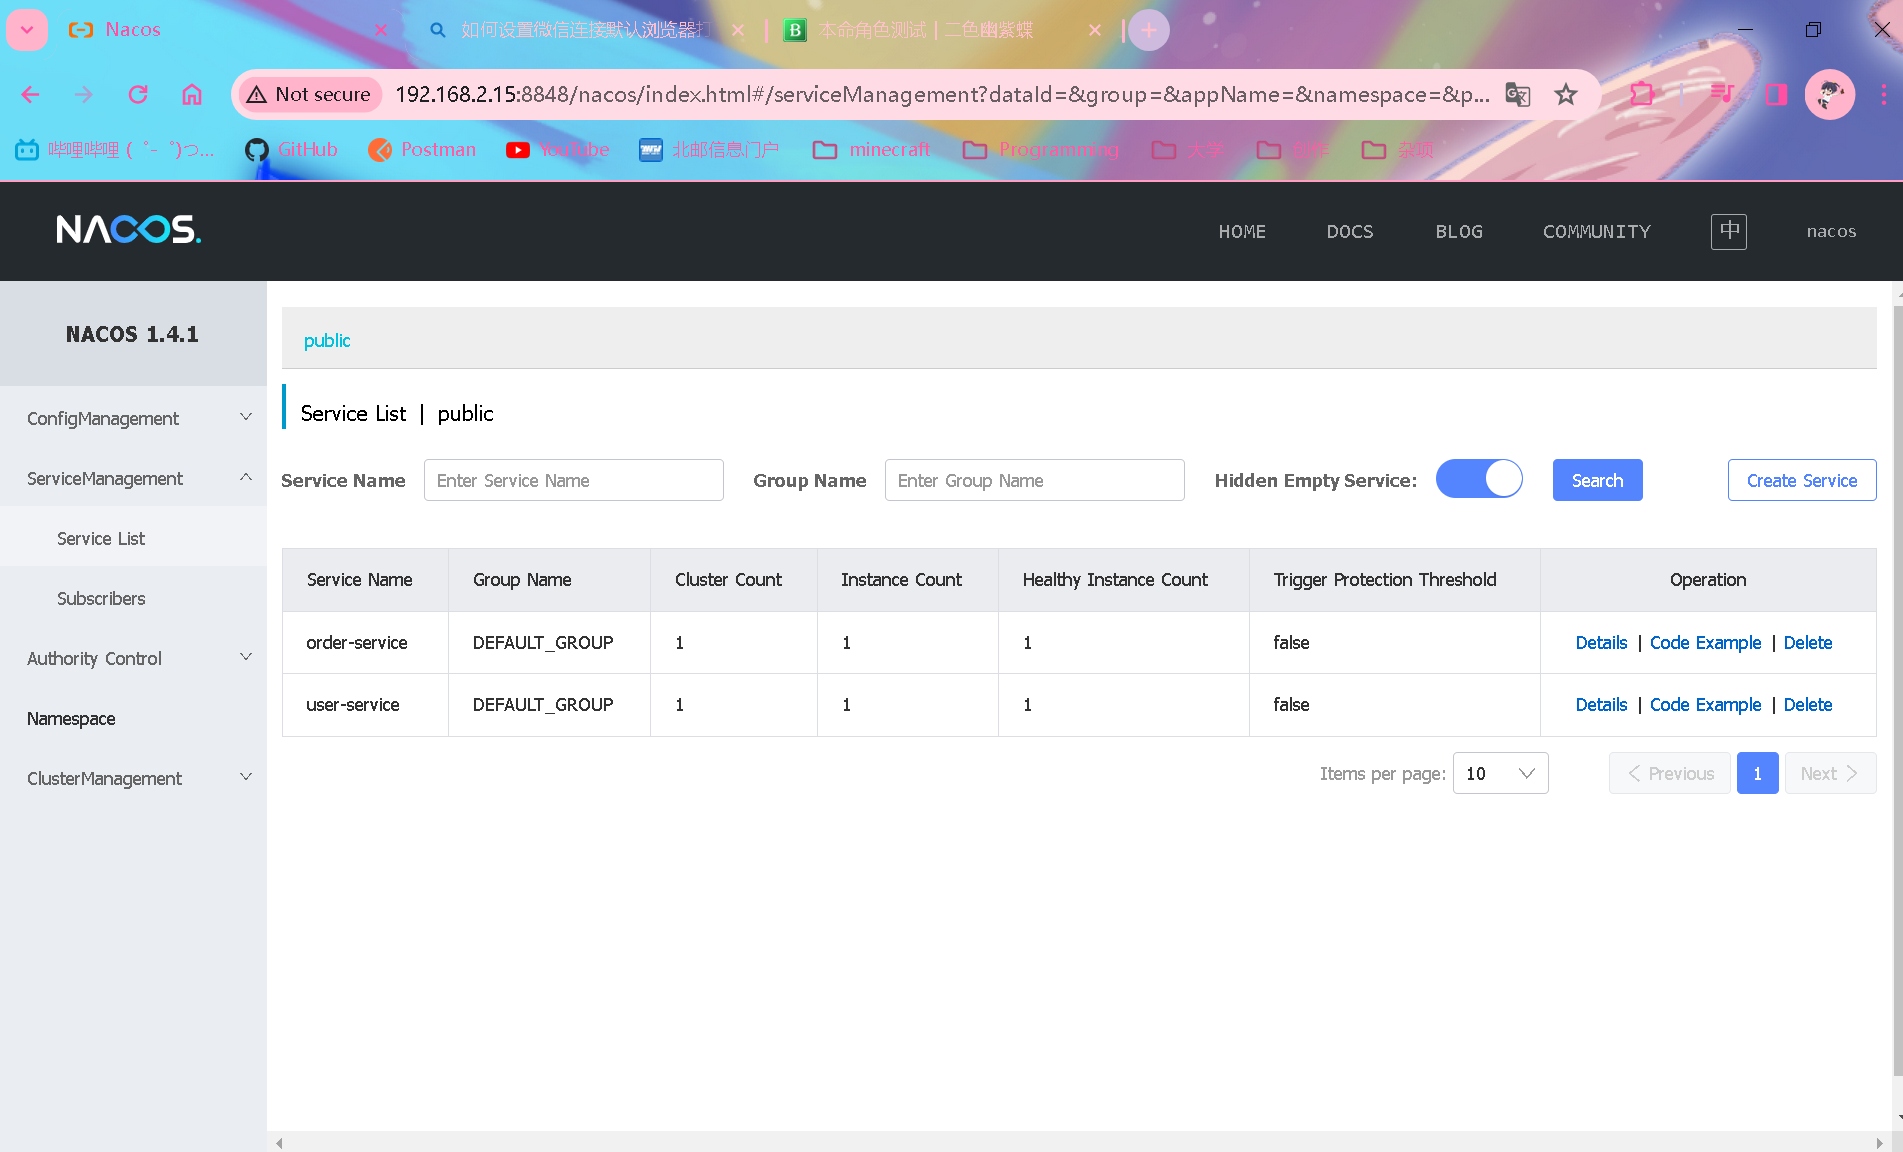Open the browser home page
Screen dimensions: 1903x1152
(192, 95)
